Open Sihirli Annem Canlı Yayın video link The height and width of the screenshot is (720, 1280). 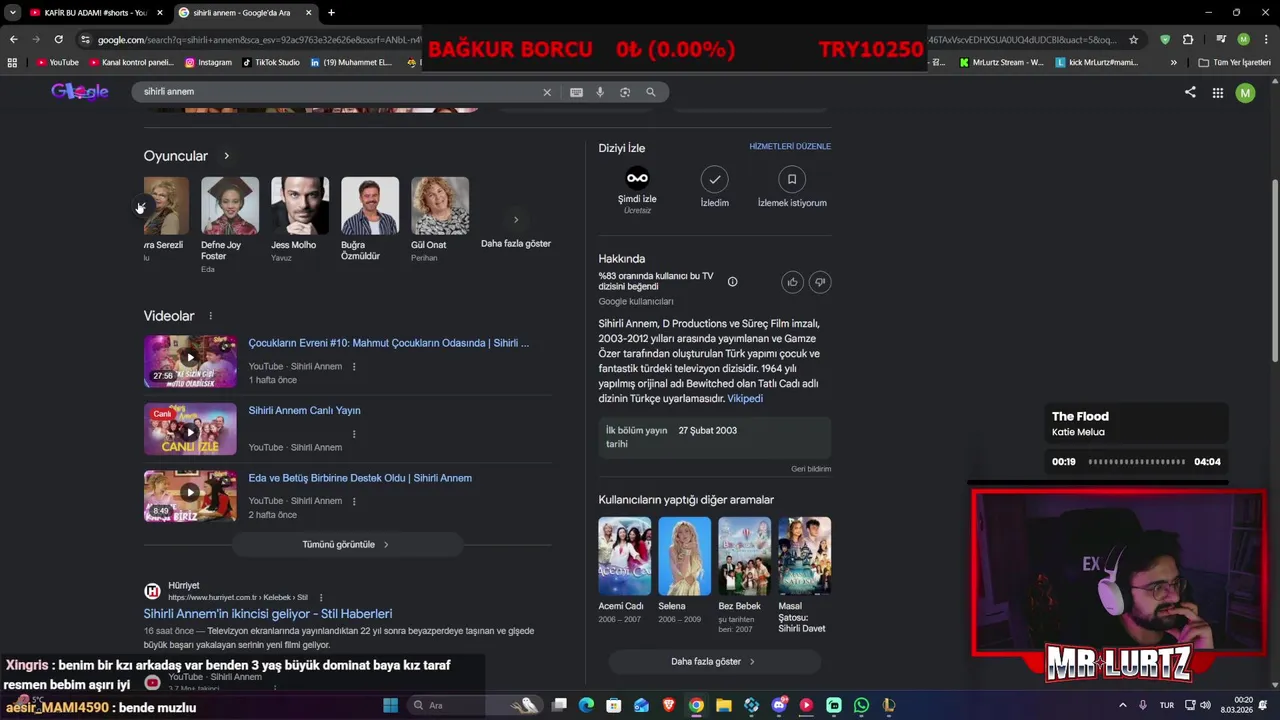(304, 410)
